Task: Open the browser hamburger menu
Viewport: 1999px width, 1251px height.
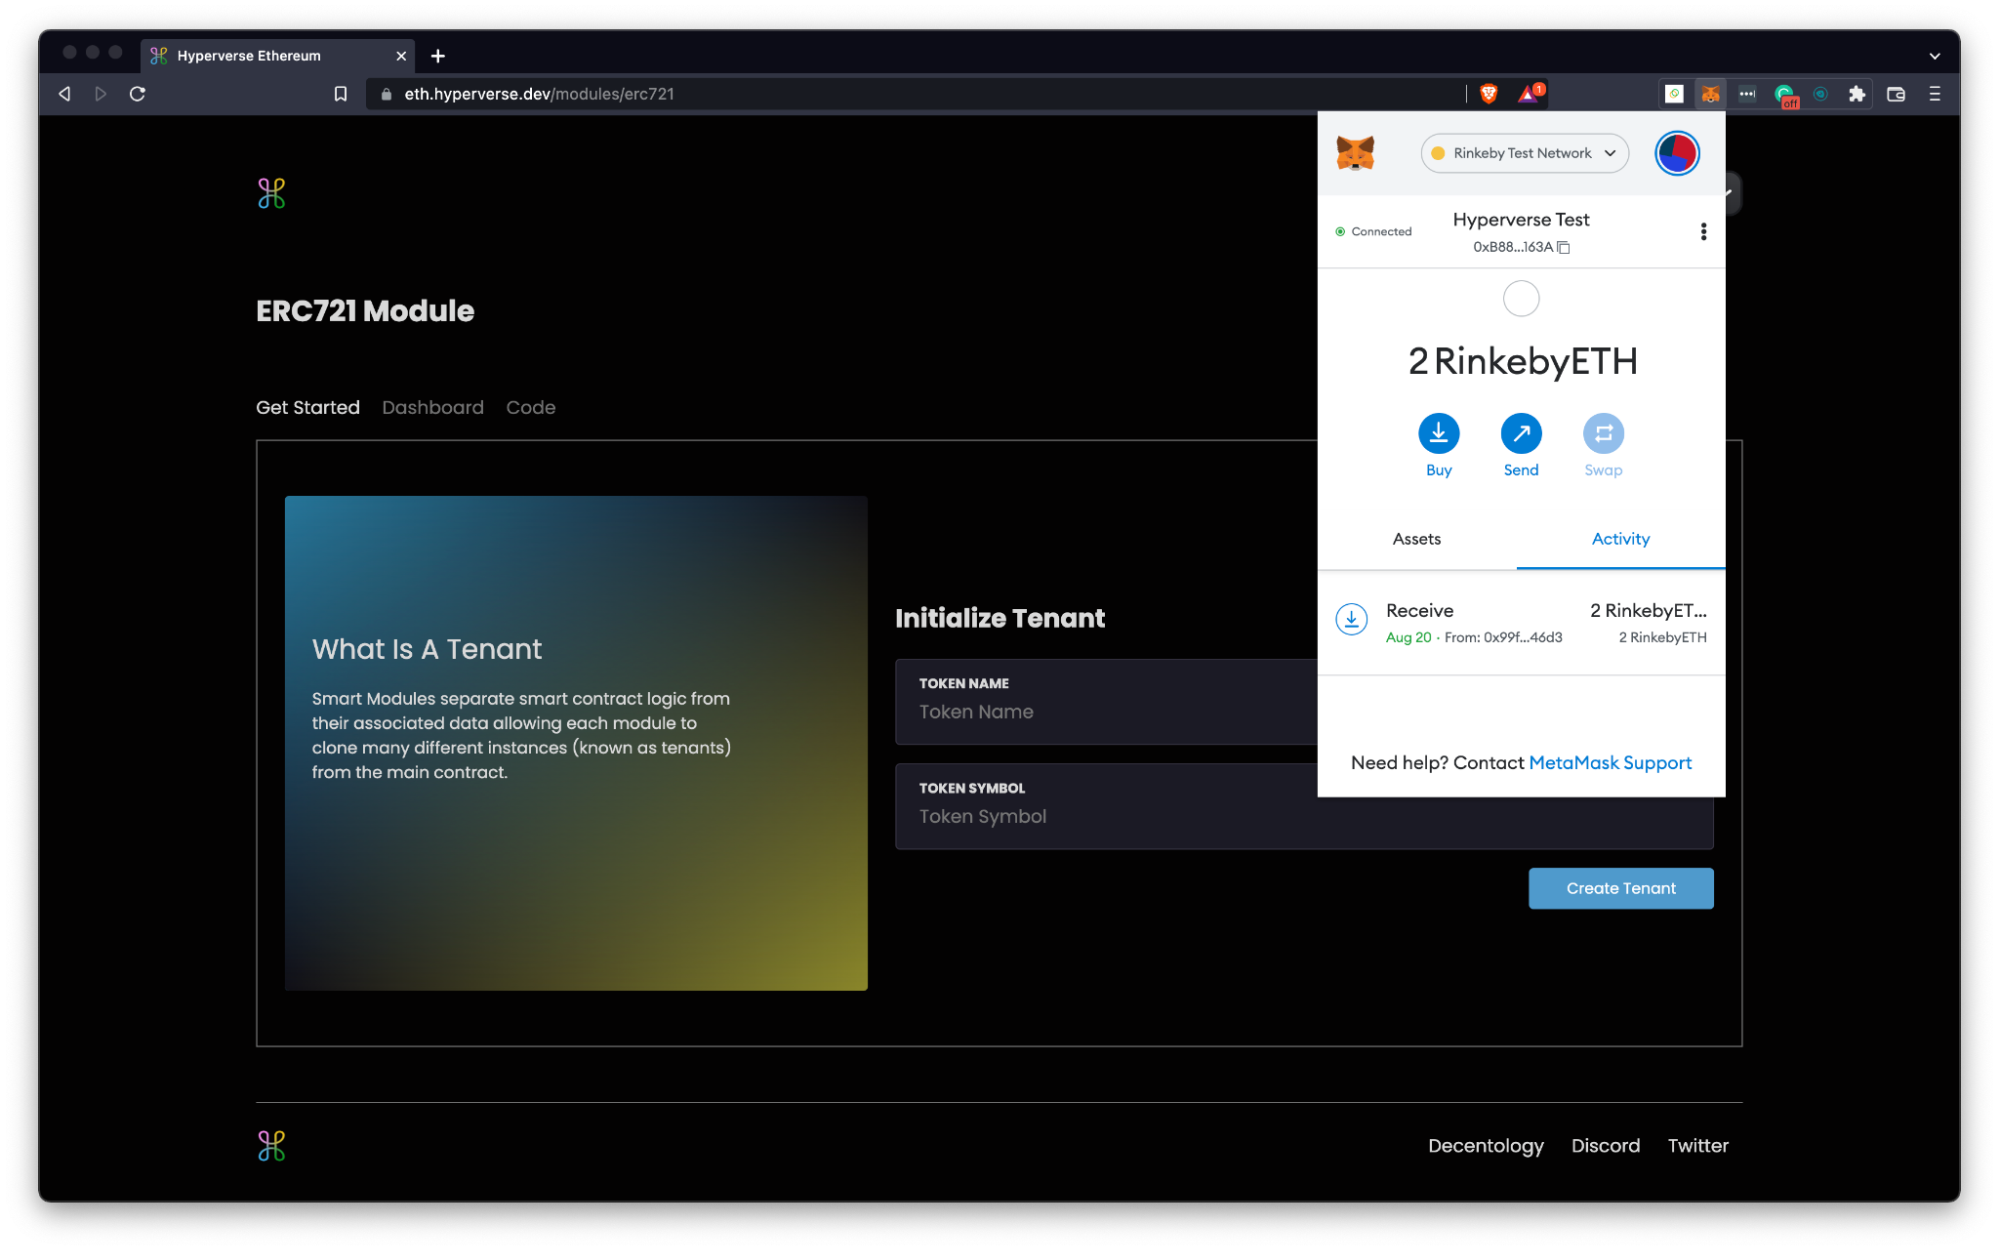Action: (x=1935, y=94)
